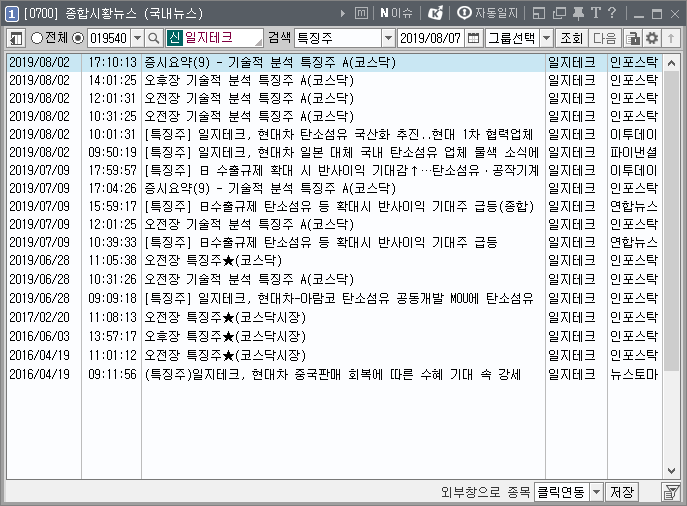This screenshot has width=687, height=506.
Task: Click the small play arrow in title bar
Action: click(x=343, y=14)
